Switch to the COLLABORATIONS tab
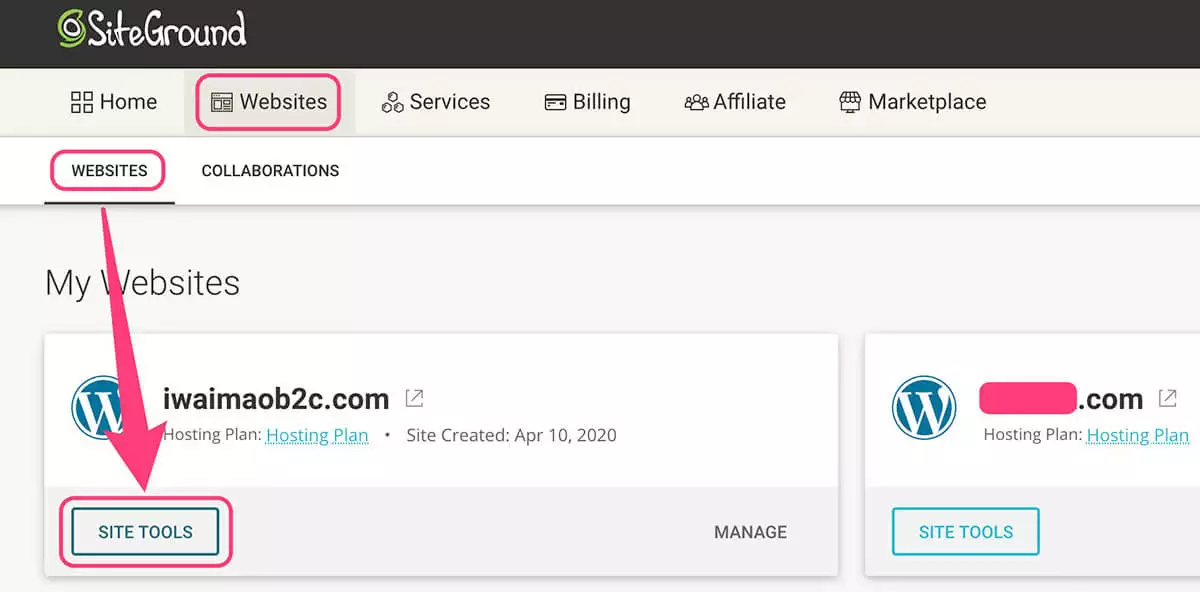1200x592 pixels. pyautogui.click(x=270, y=170)
